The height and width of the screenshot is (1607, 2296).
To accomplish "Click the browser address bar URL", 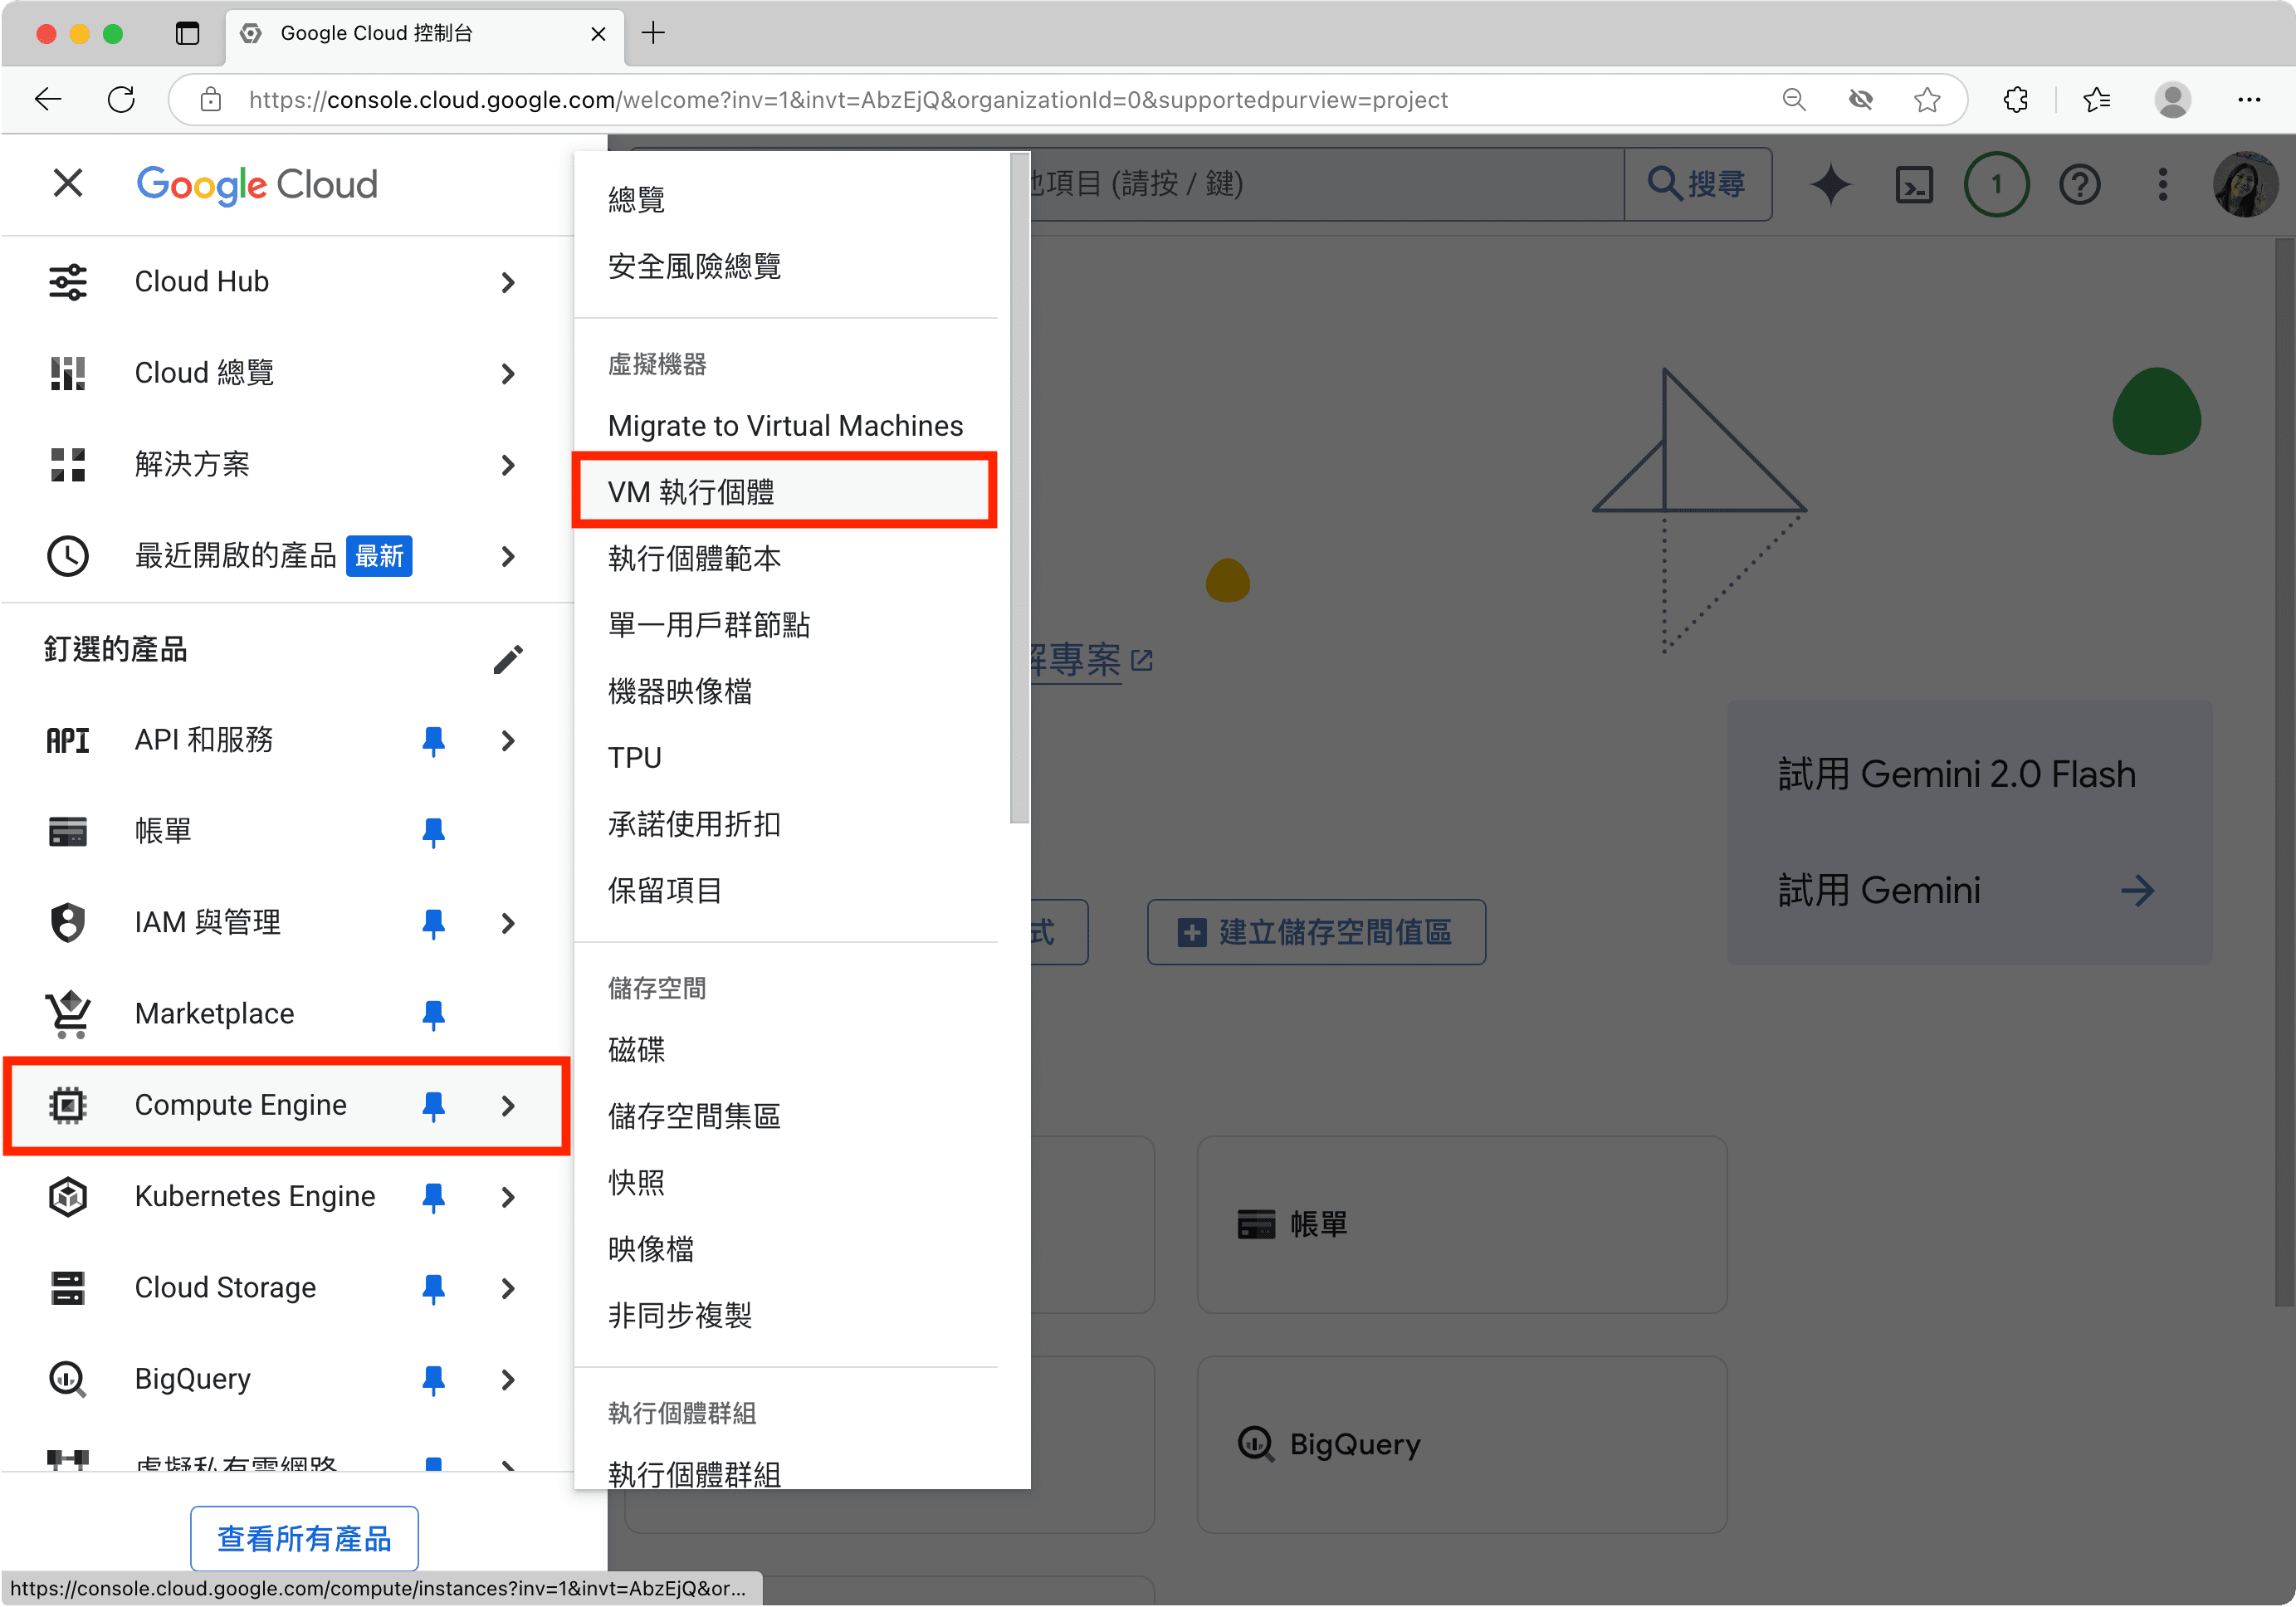I will [x=848, y=100].
